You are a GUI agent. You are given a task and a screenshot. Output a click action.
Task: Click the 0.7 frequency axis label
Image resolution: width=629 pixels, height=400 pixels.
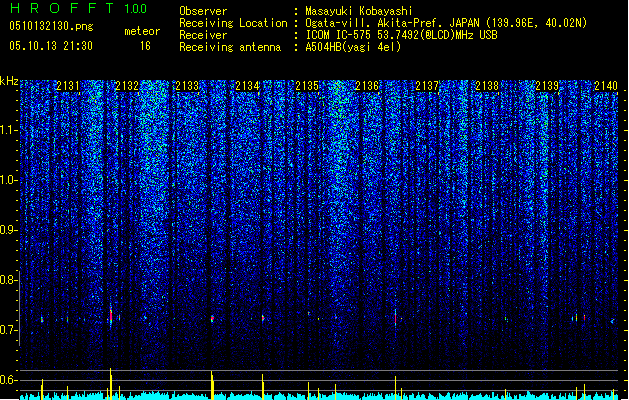tap(8, 330)
